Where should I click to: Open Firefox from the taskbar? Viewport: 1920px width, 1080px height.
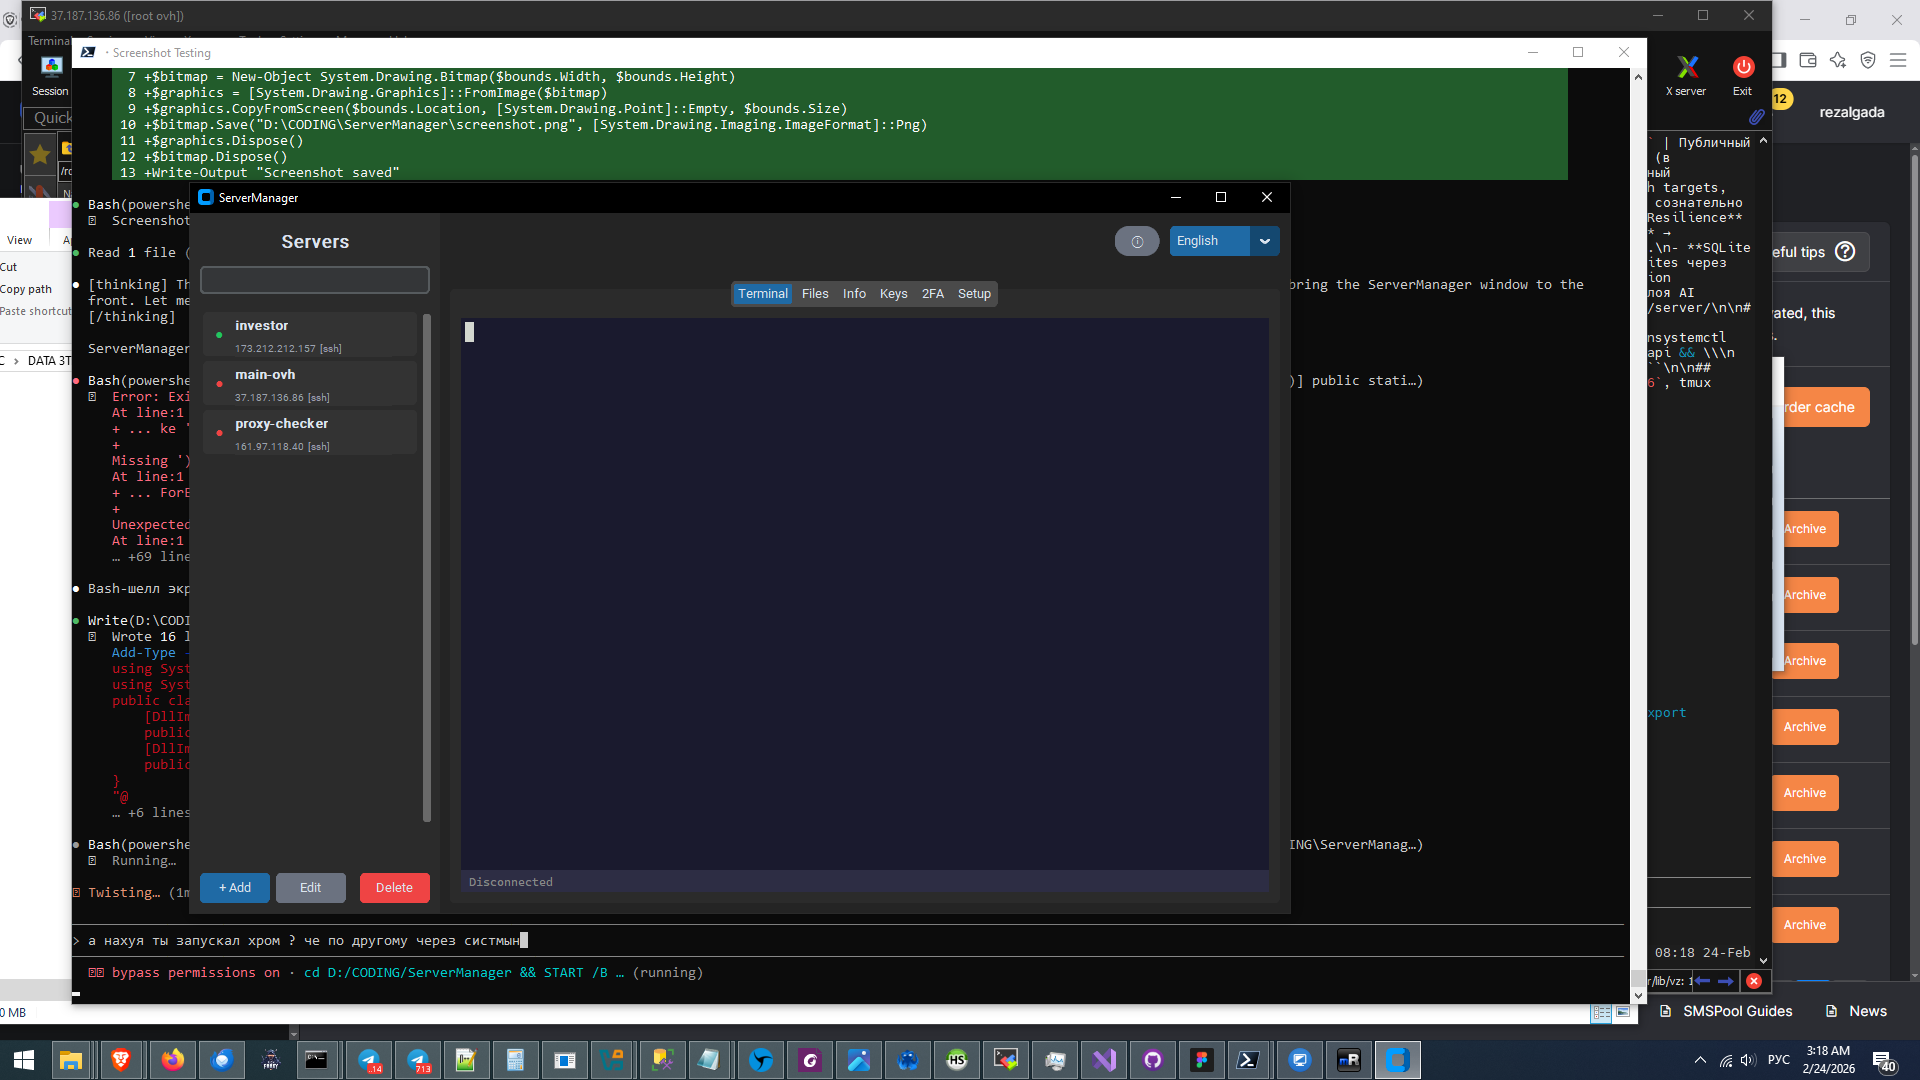tap(173, 1060)
